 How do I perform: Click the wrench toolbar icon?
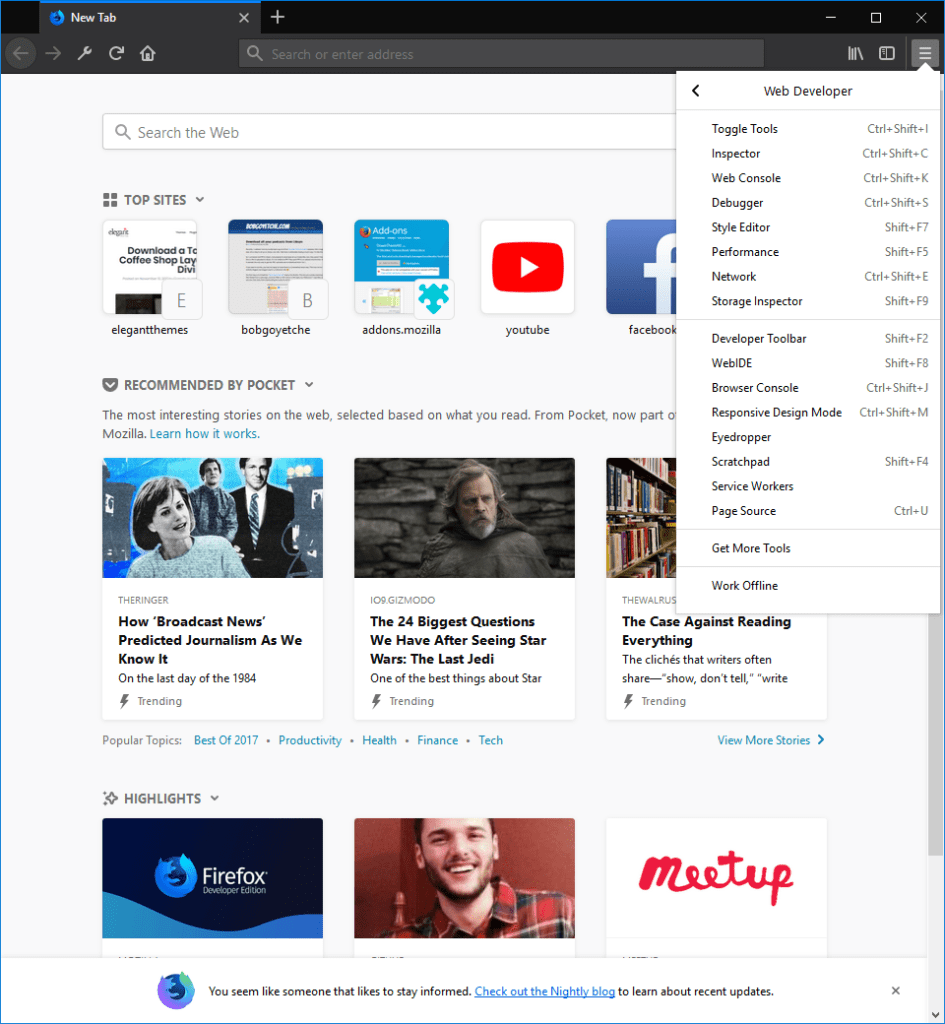pos(84,53)
